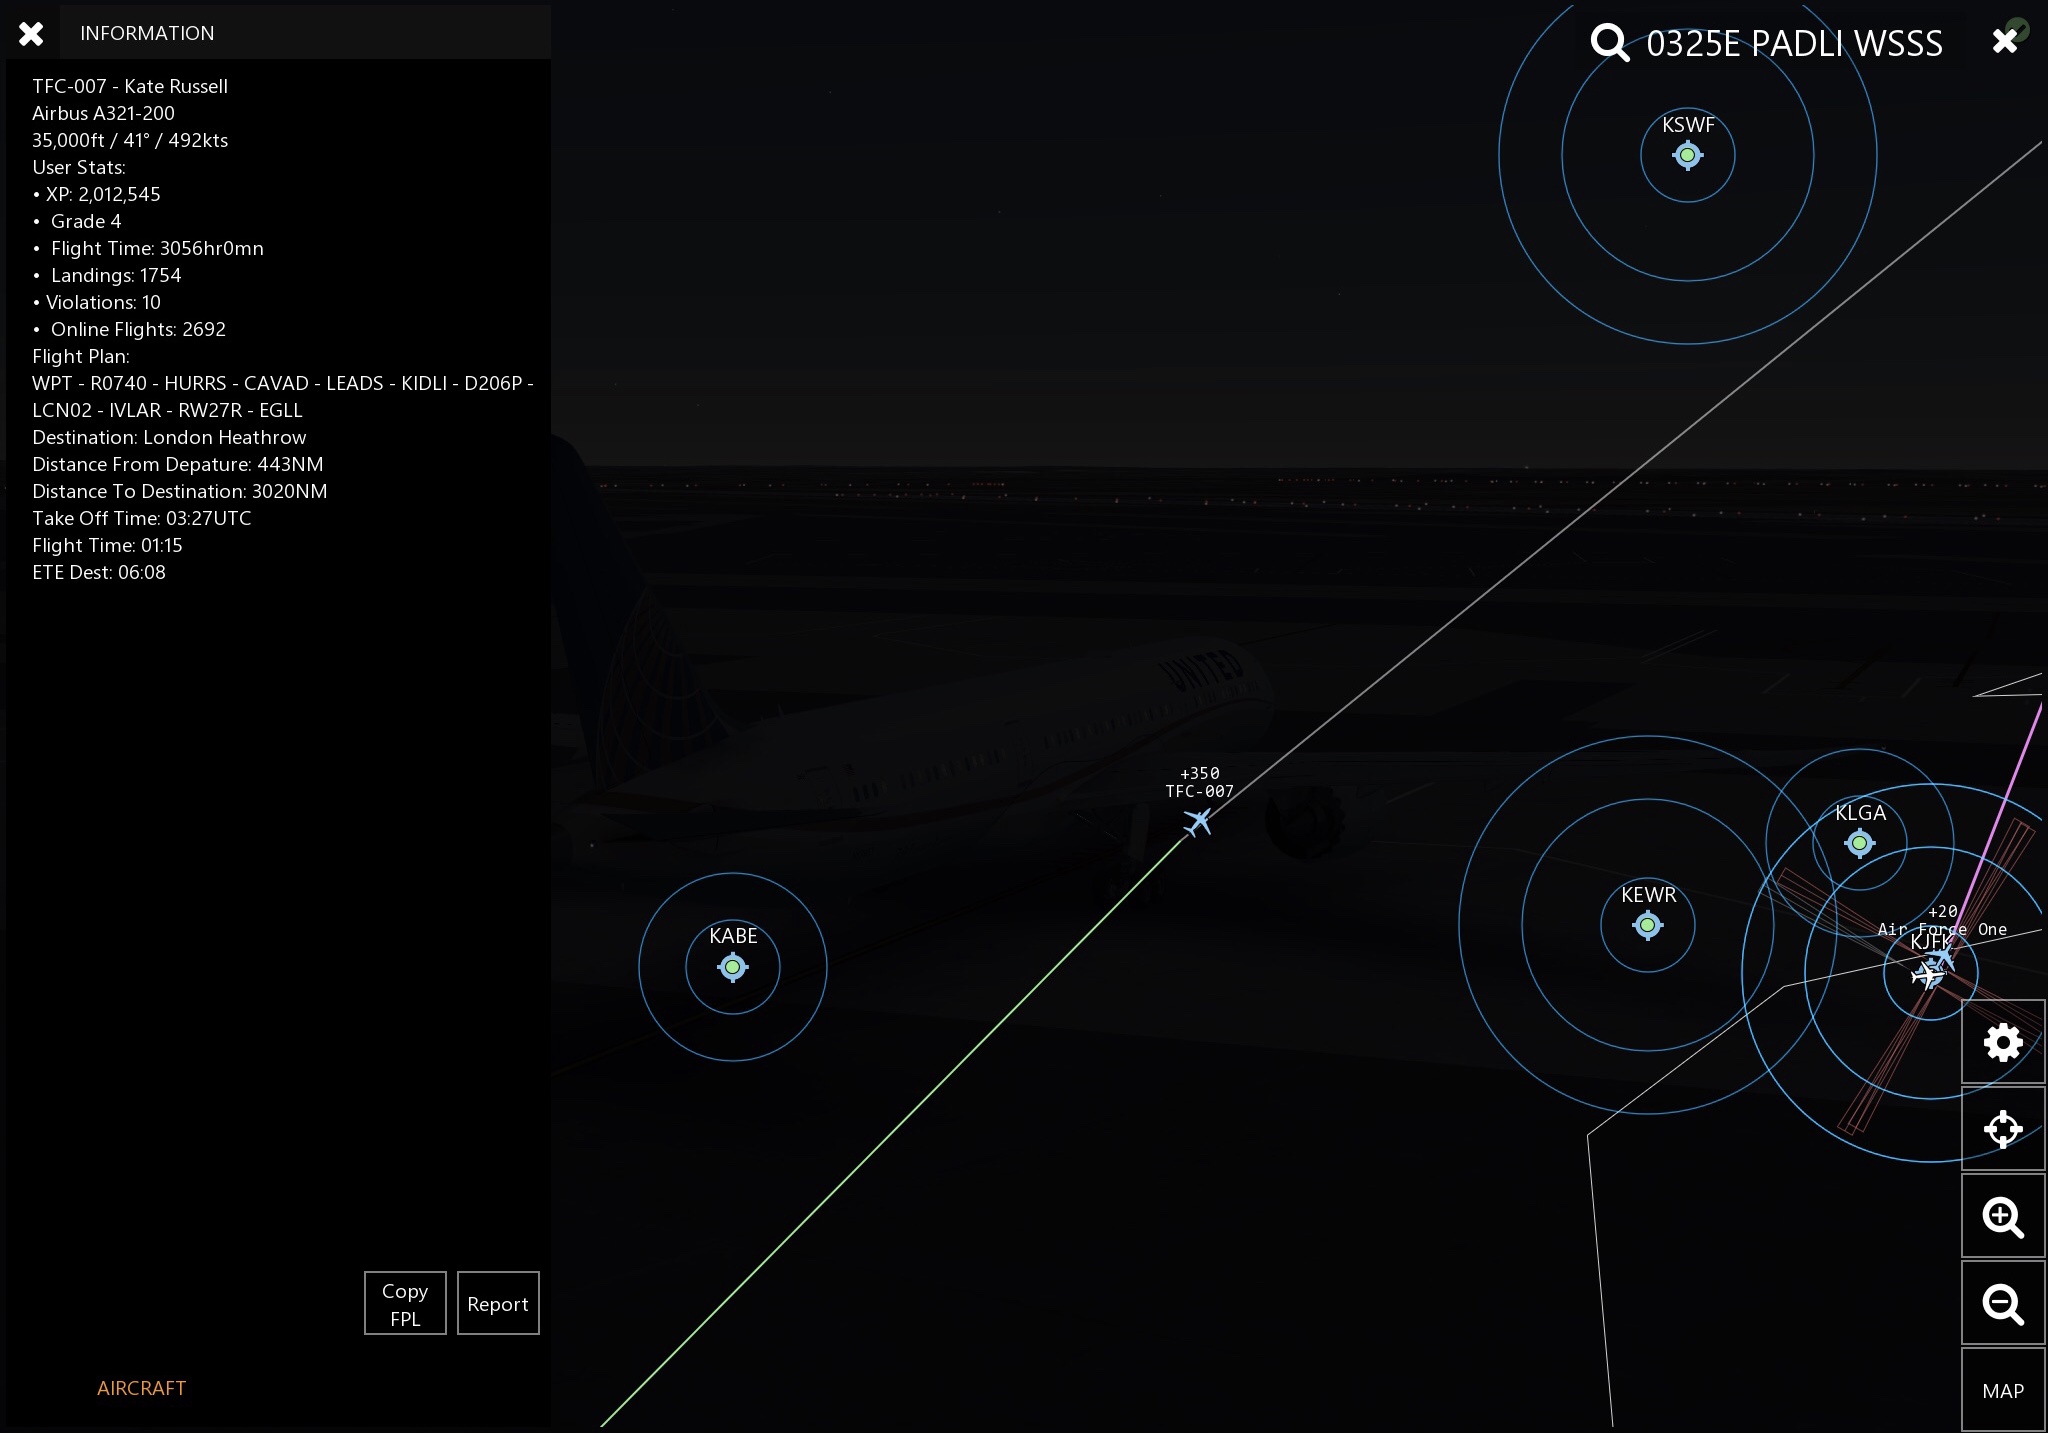The width and height of the screenshot is (2048, 1433).
Task: Clear the search field with the X icon
Action: tap(2004, 41)
